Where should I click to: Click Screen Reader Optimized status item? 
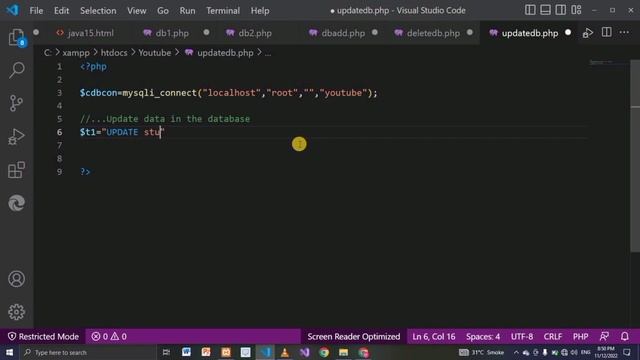(353, 337)
